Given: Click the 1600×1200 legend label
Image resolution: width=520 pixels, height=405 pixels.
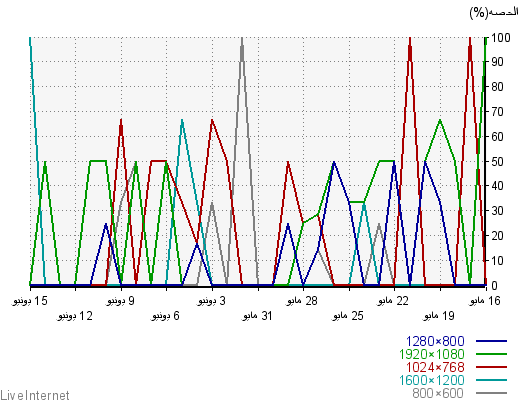Looking at the screenshot, I should [x=432, y=380].
